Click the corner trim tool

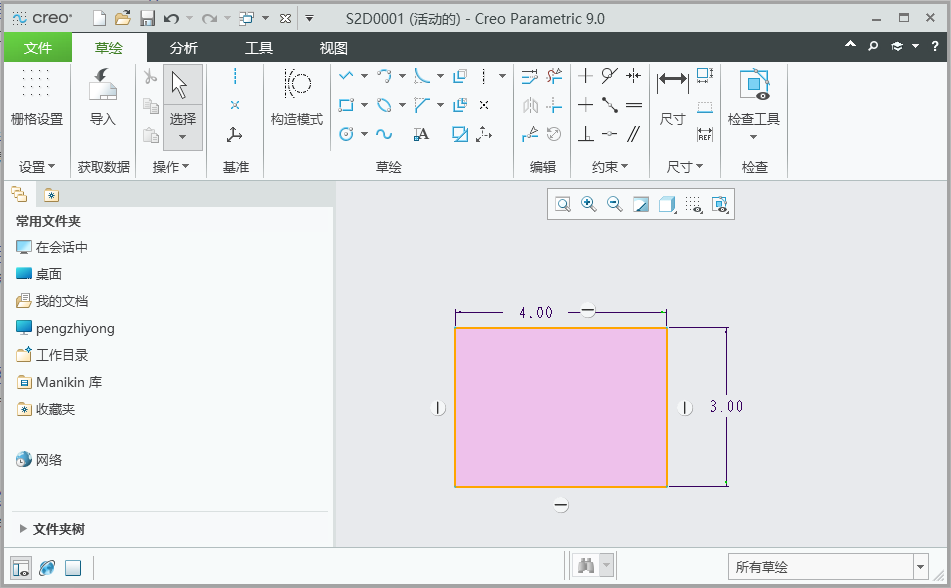click(x=554, y=105)
